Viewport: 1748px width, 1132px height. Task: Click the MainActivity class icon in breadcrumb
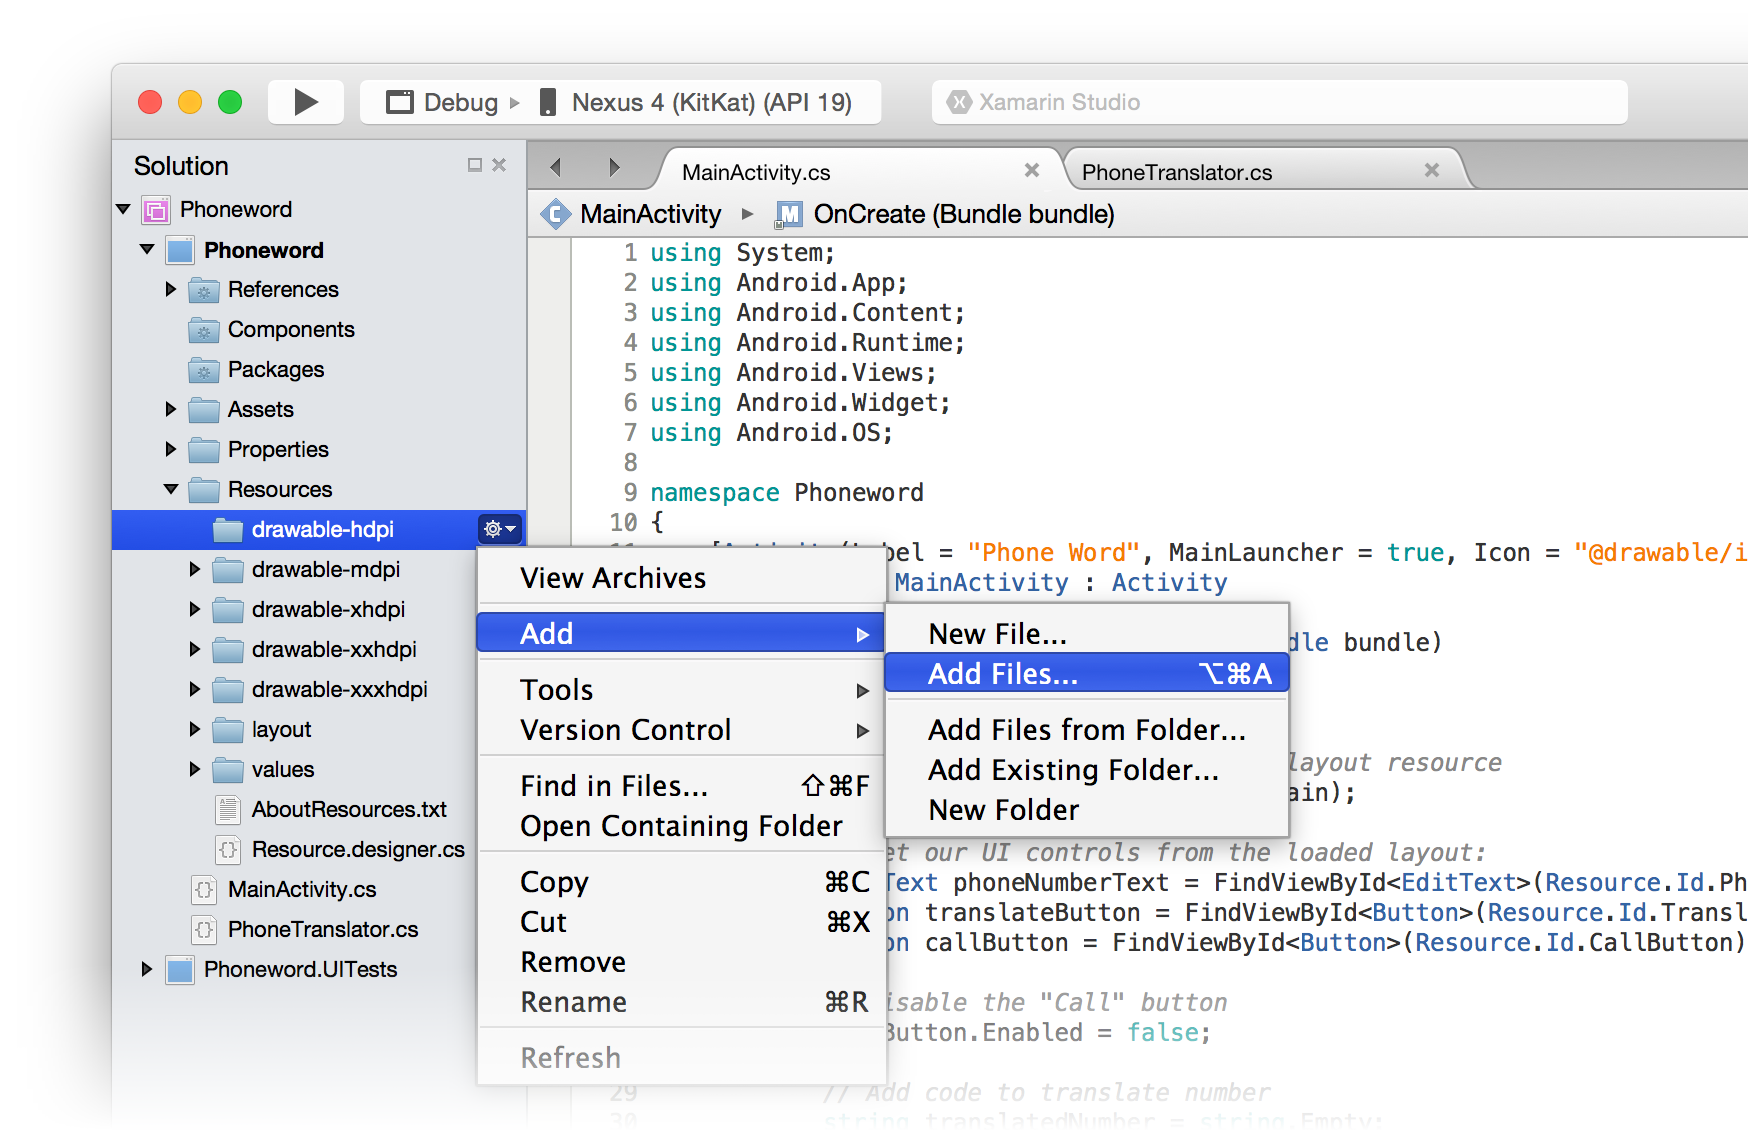coord(556,214)
